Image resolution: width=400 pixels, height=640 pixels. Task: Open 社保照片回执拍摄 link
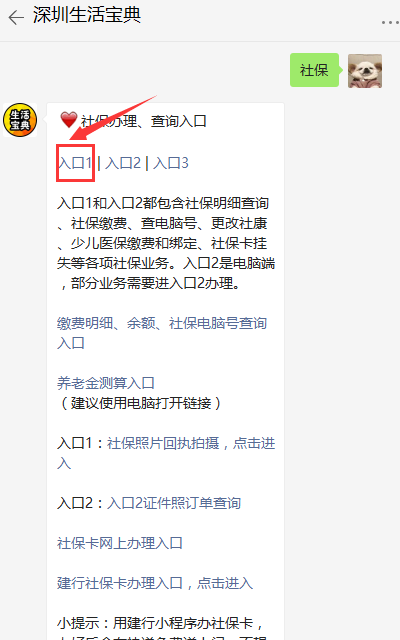click(163, 443)
